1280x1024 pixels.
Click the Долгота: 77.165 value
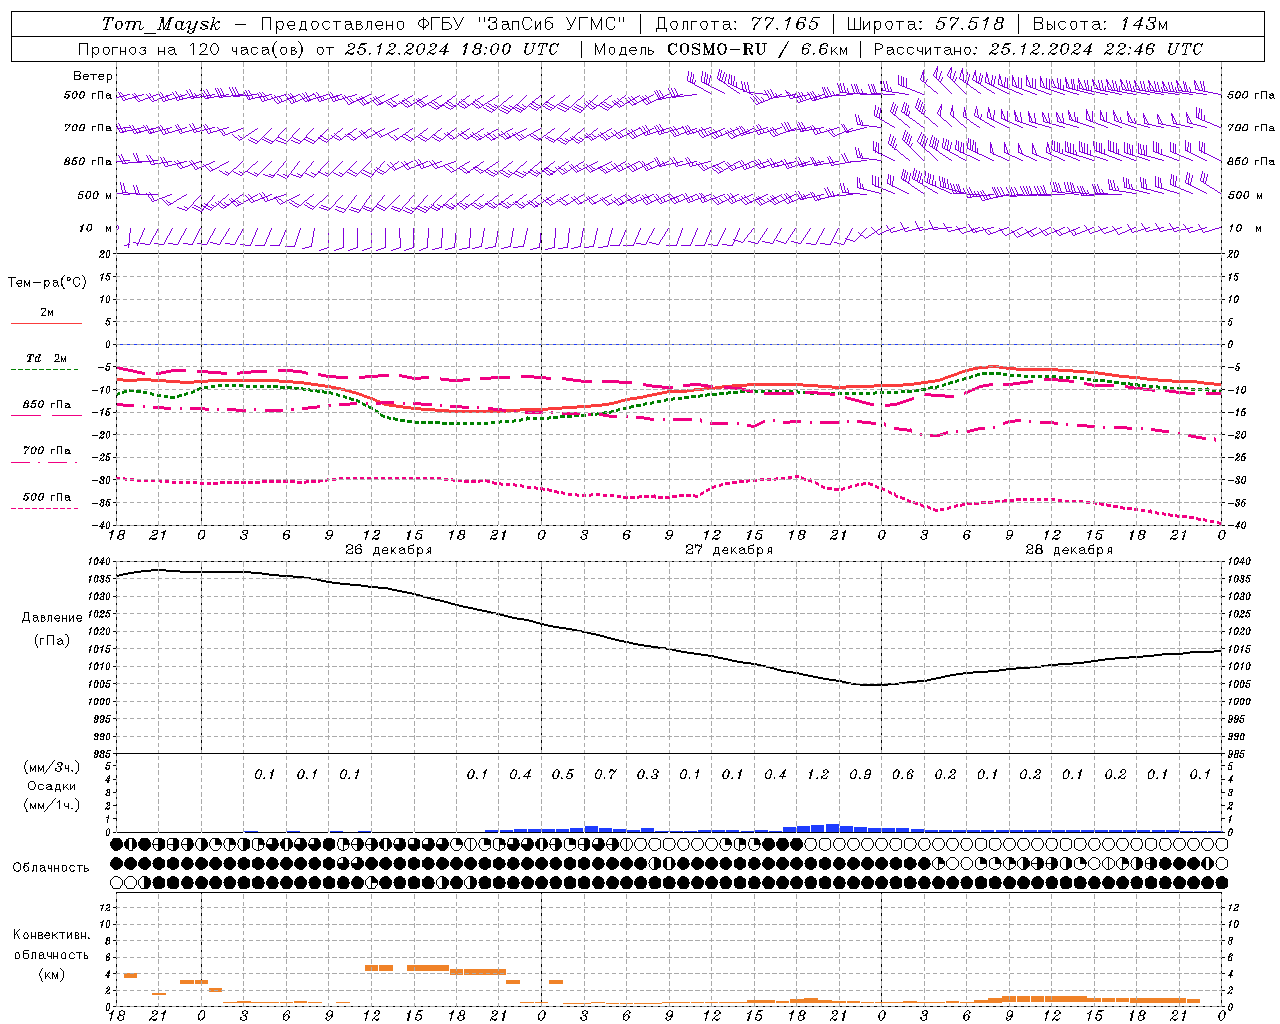point(738,24)
